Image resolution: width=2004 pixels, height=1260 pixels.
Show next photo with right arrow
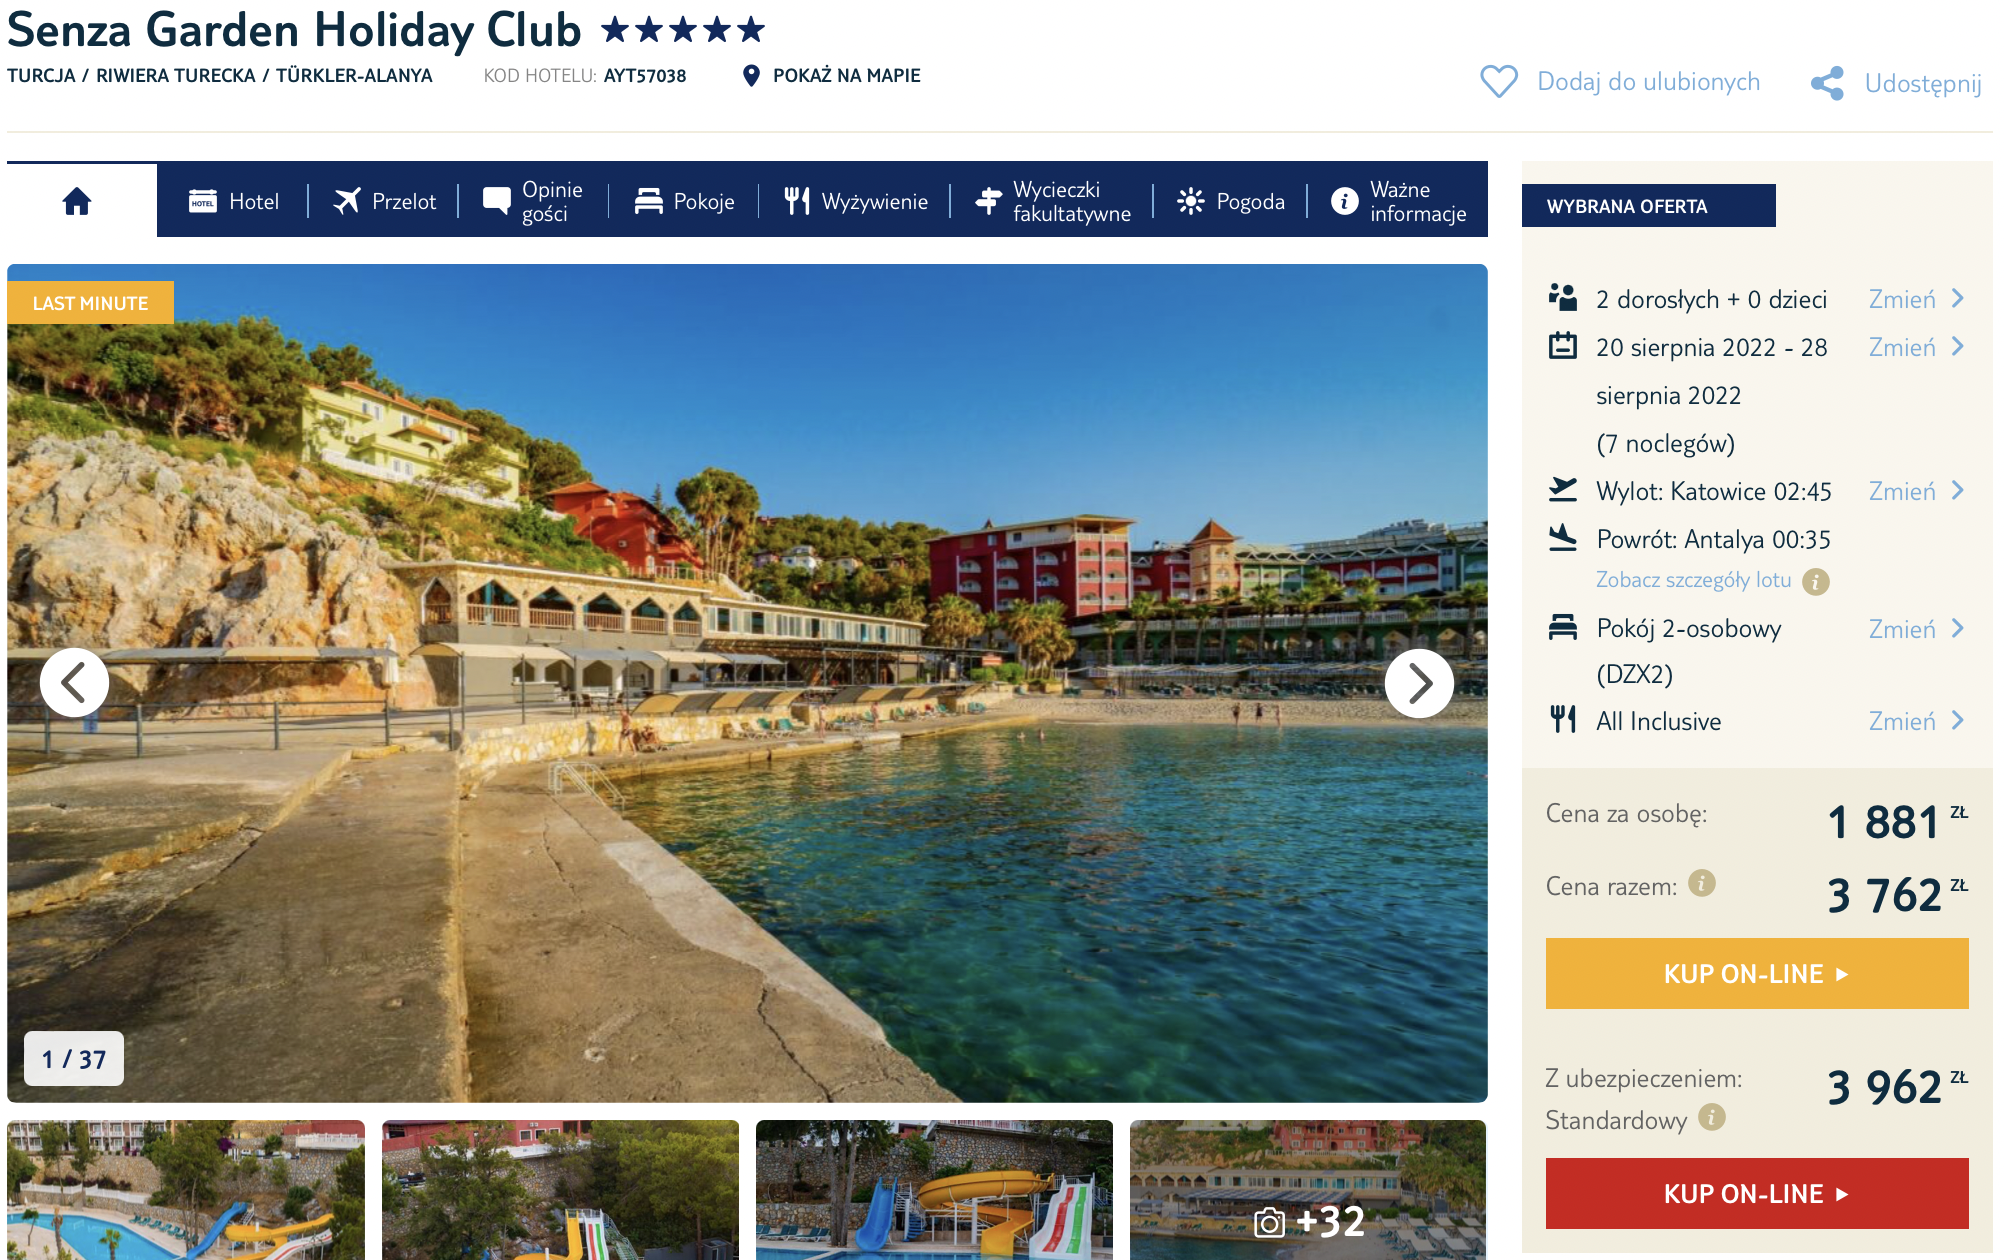coord(1418,683)
